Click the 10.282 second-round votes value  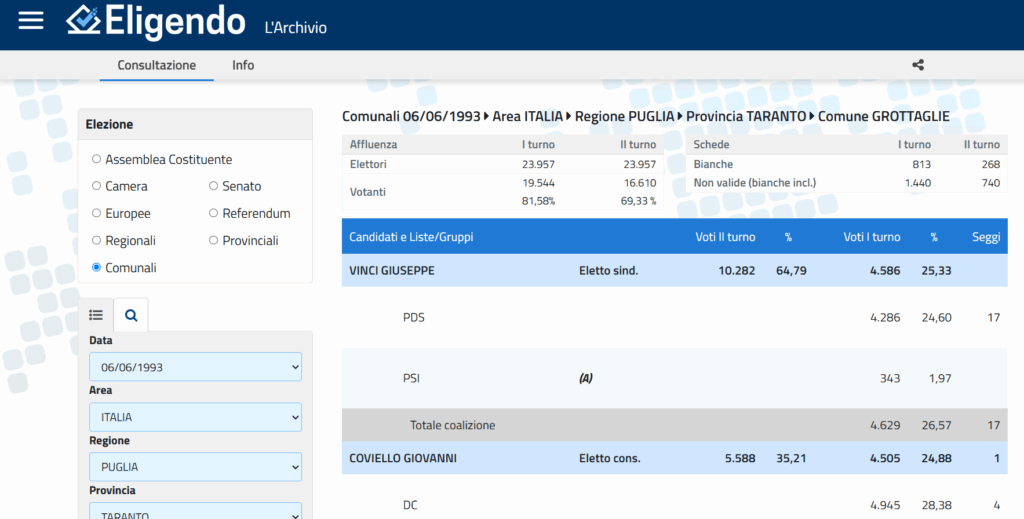(x=737, y=270)
